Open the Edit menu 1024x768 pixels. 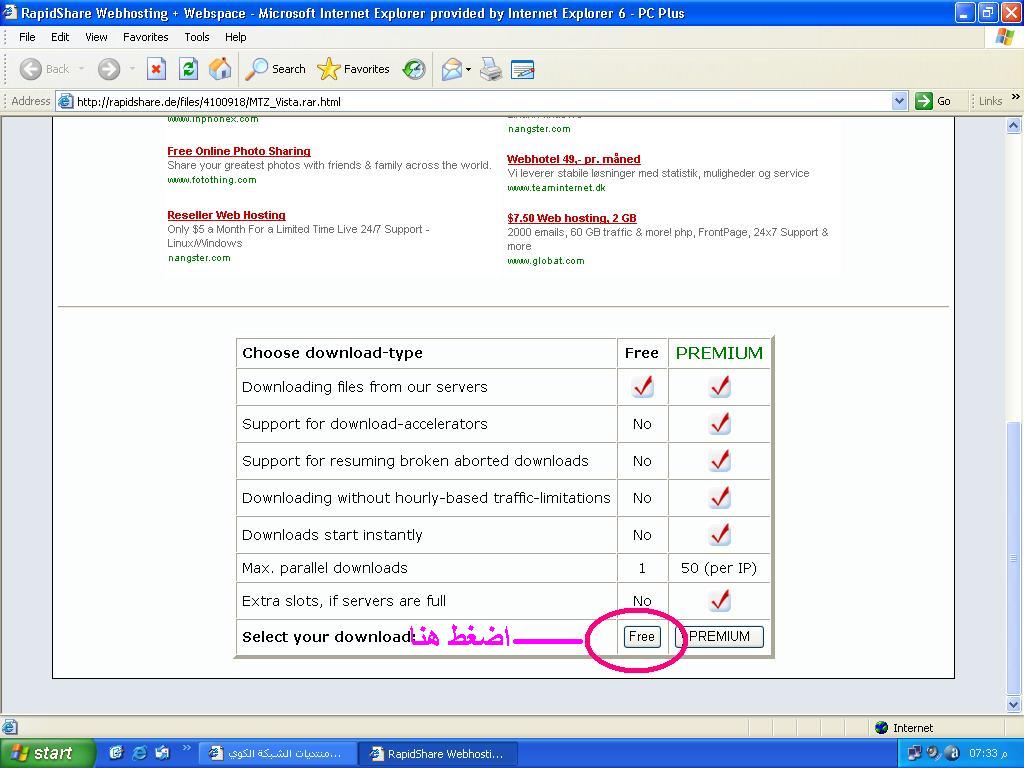60,37
